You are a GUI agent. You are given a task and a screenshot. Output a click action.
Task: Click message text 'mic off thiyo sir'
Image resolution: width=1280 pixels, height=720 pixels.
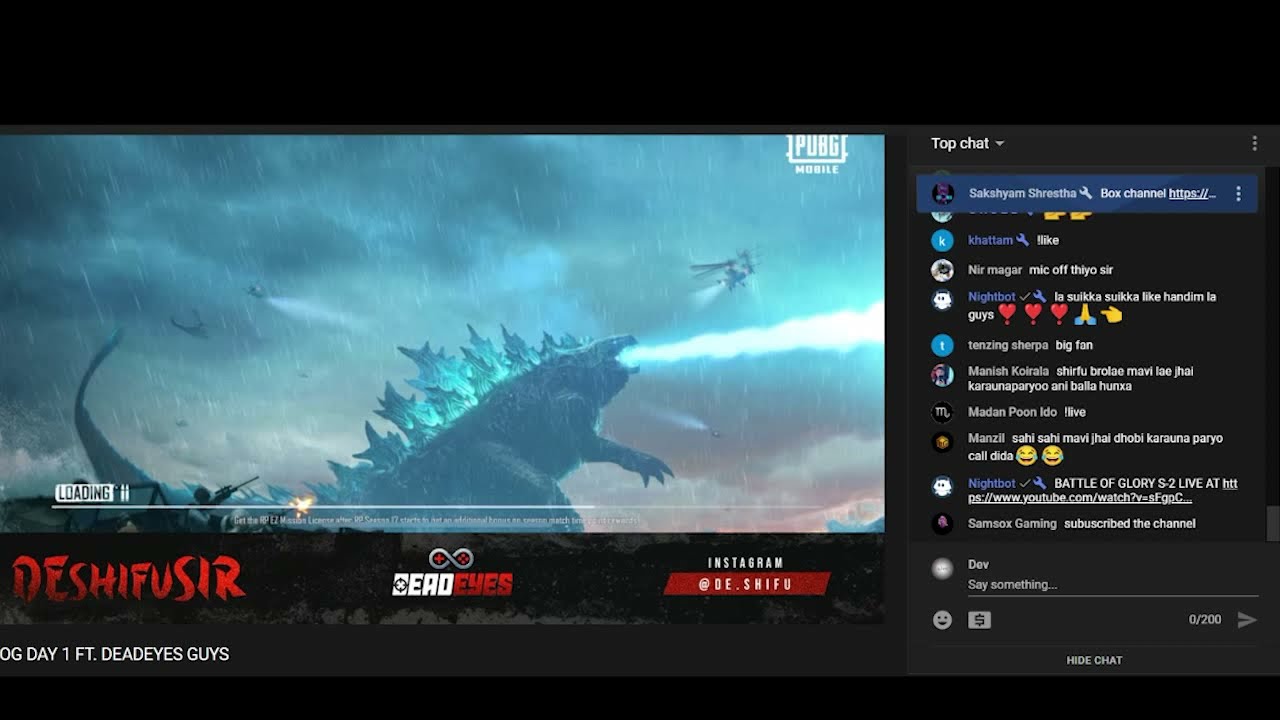click(x=1071, y=270)
